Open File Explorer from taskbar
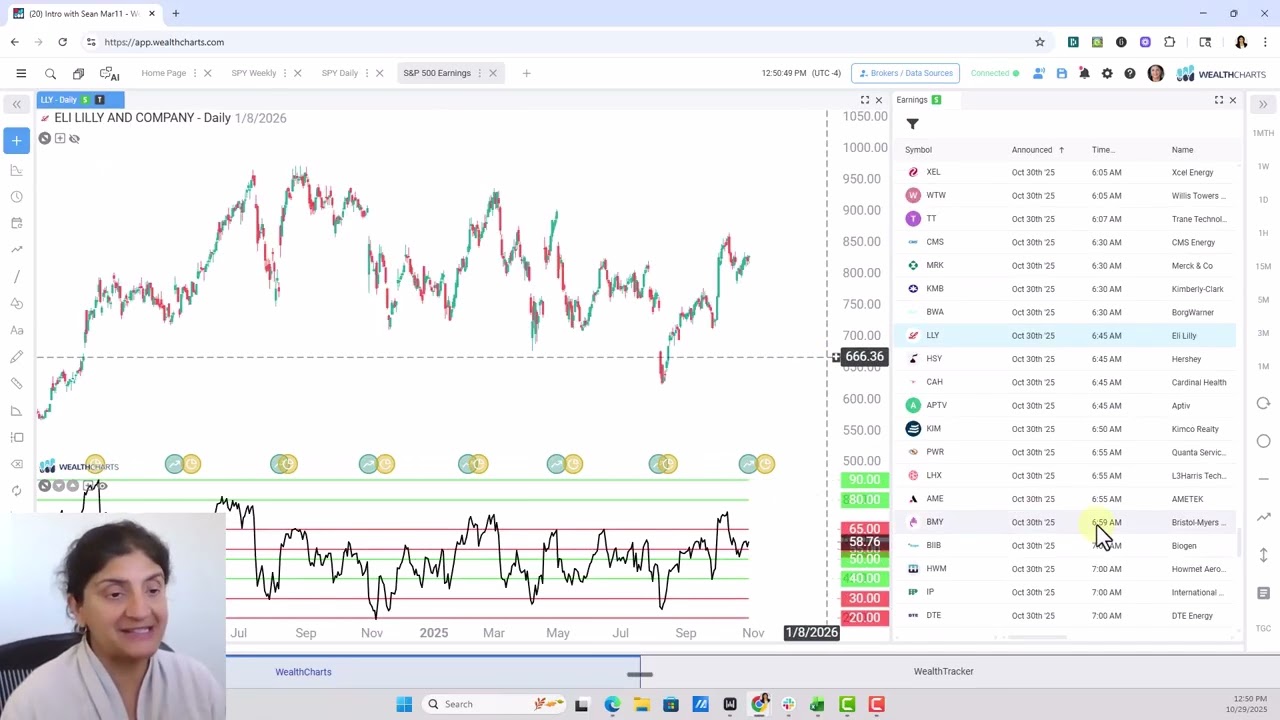Screen dimensions: 1280x720 tap(641, 704)
